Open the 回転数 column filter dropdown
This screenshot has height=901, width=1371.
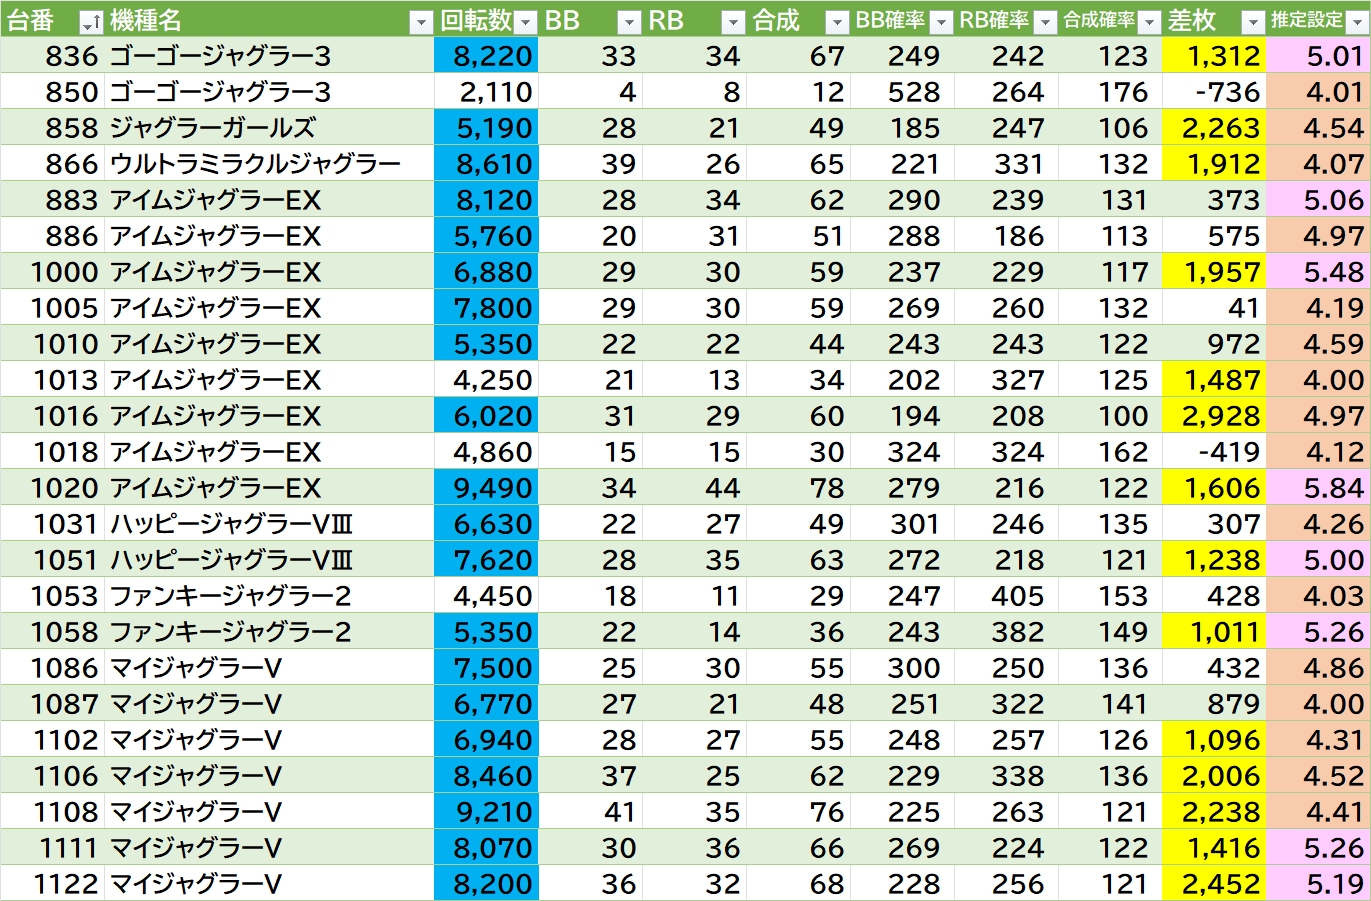[525, 22]
